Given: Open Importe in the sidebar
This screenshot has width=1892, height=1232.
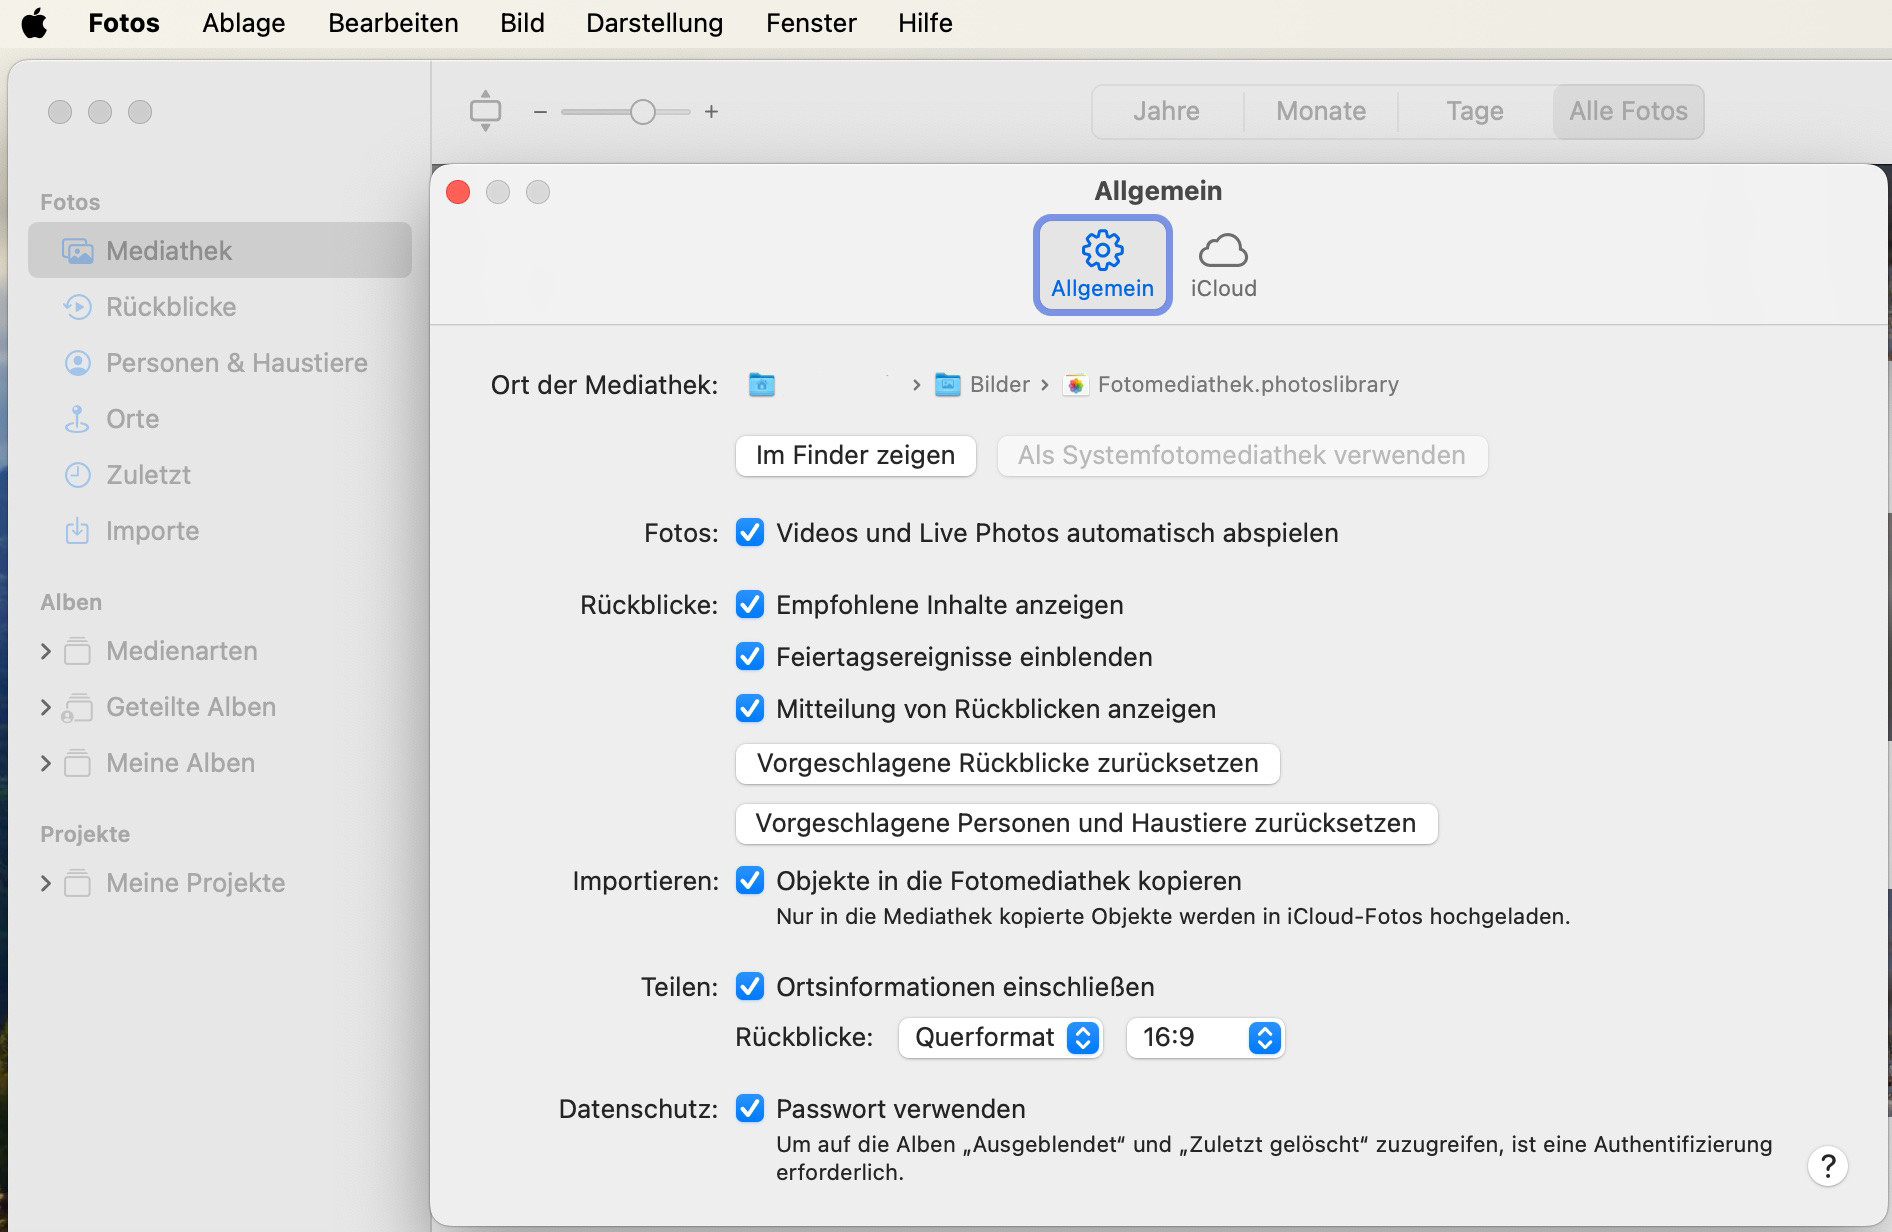Looking at the screenshot, I should coord(152,531).
